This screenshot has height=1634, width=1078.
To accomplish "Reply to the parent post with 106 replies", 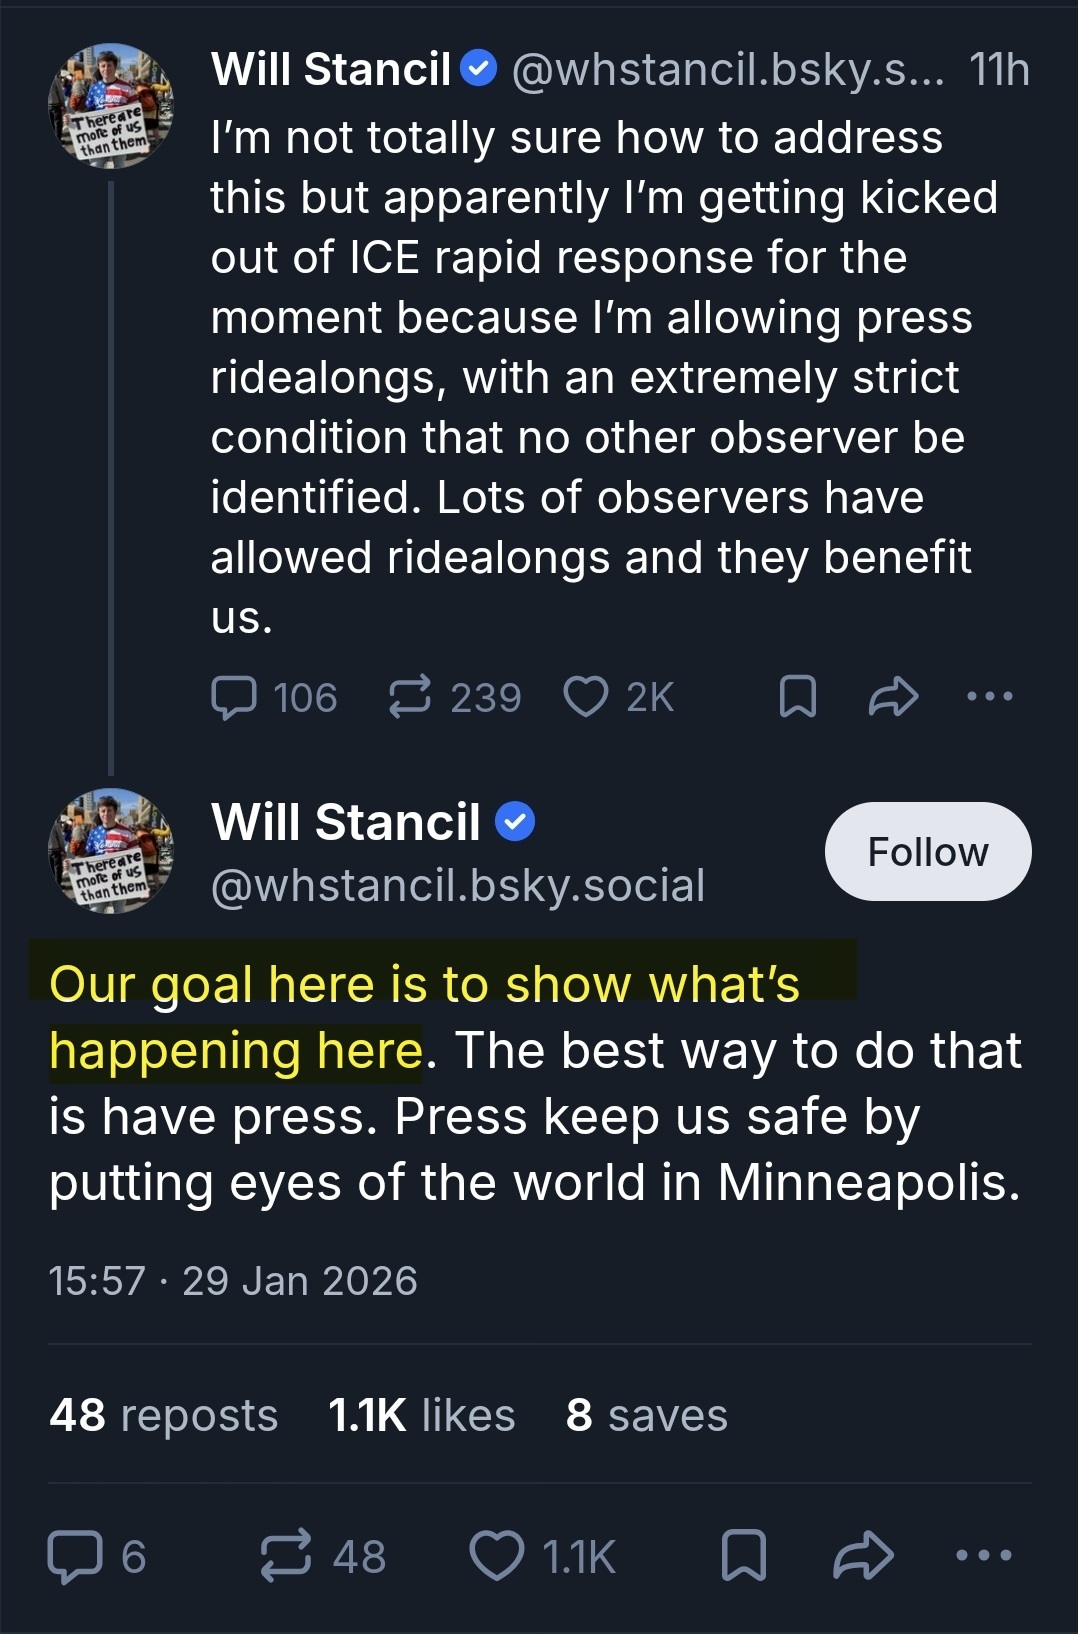I will coord(234,697).
